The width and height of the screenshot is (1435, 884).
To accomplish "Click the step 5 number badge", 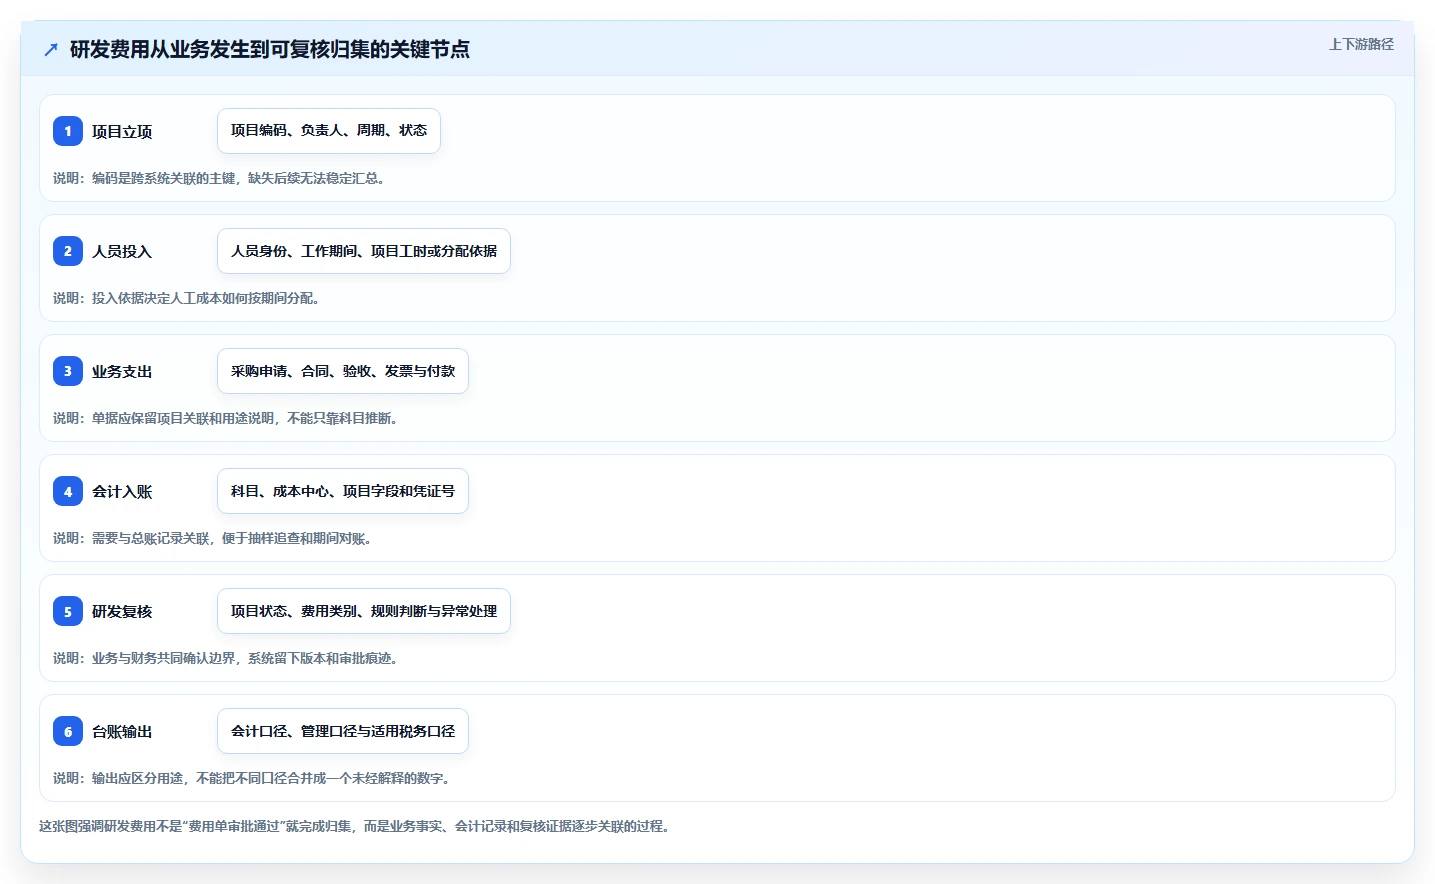I will coord(68,611).
